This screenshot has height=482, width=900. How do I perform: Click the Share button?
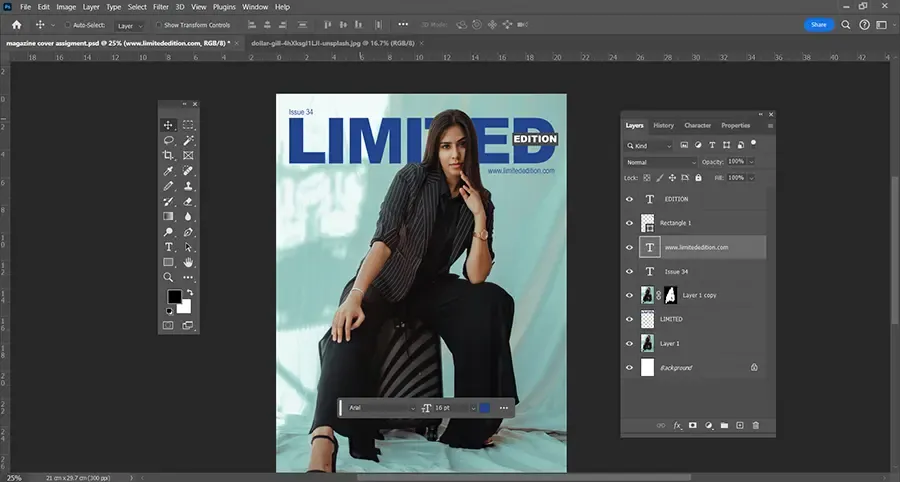tap(818, 25)
